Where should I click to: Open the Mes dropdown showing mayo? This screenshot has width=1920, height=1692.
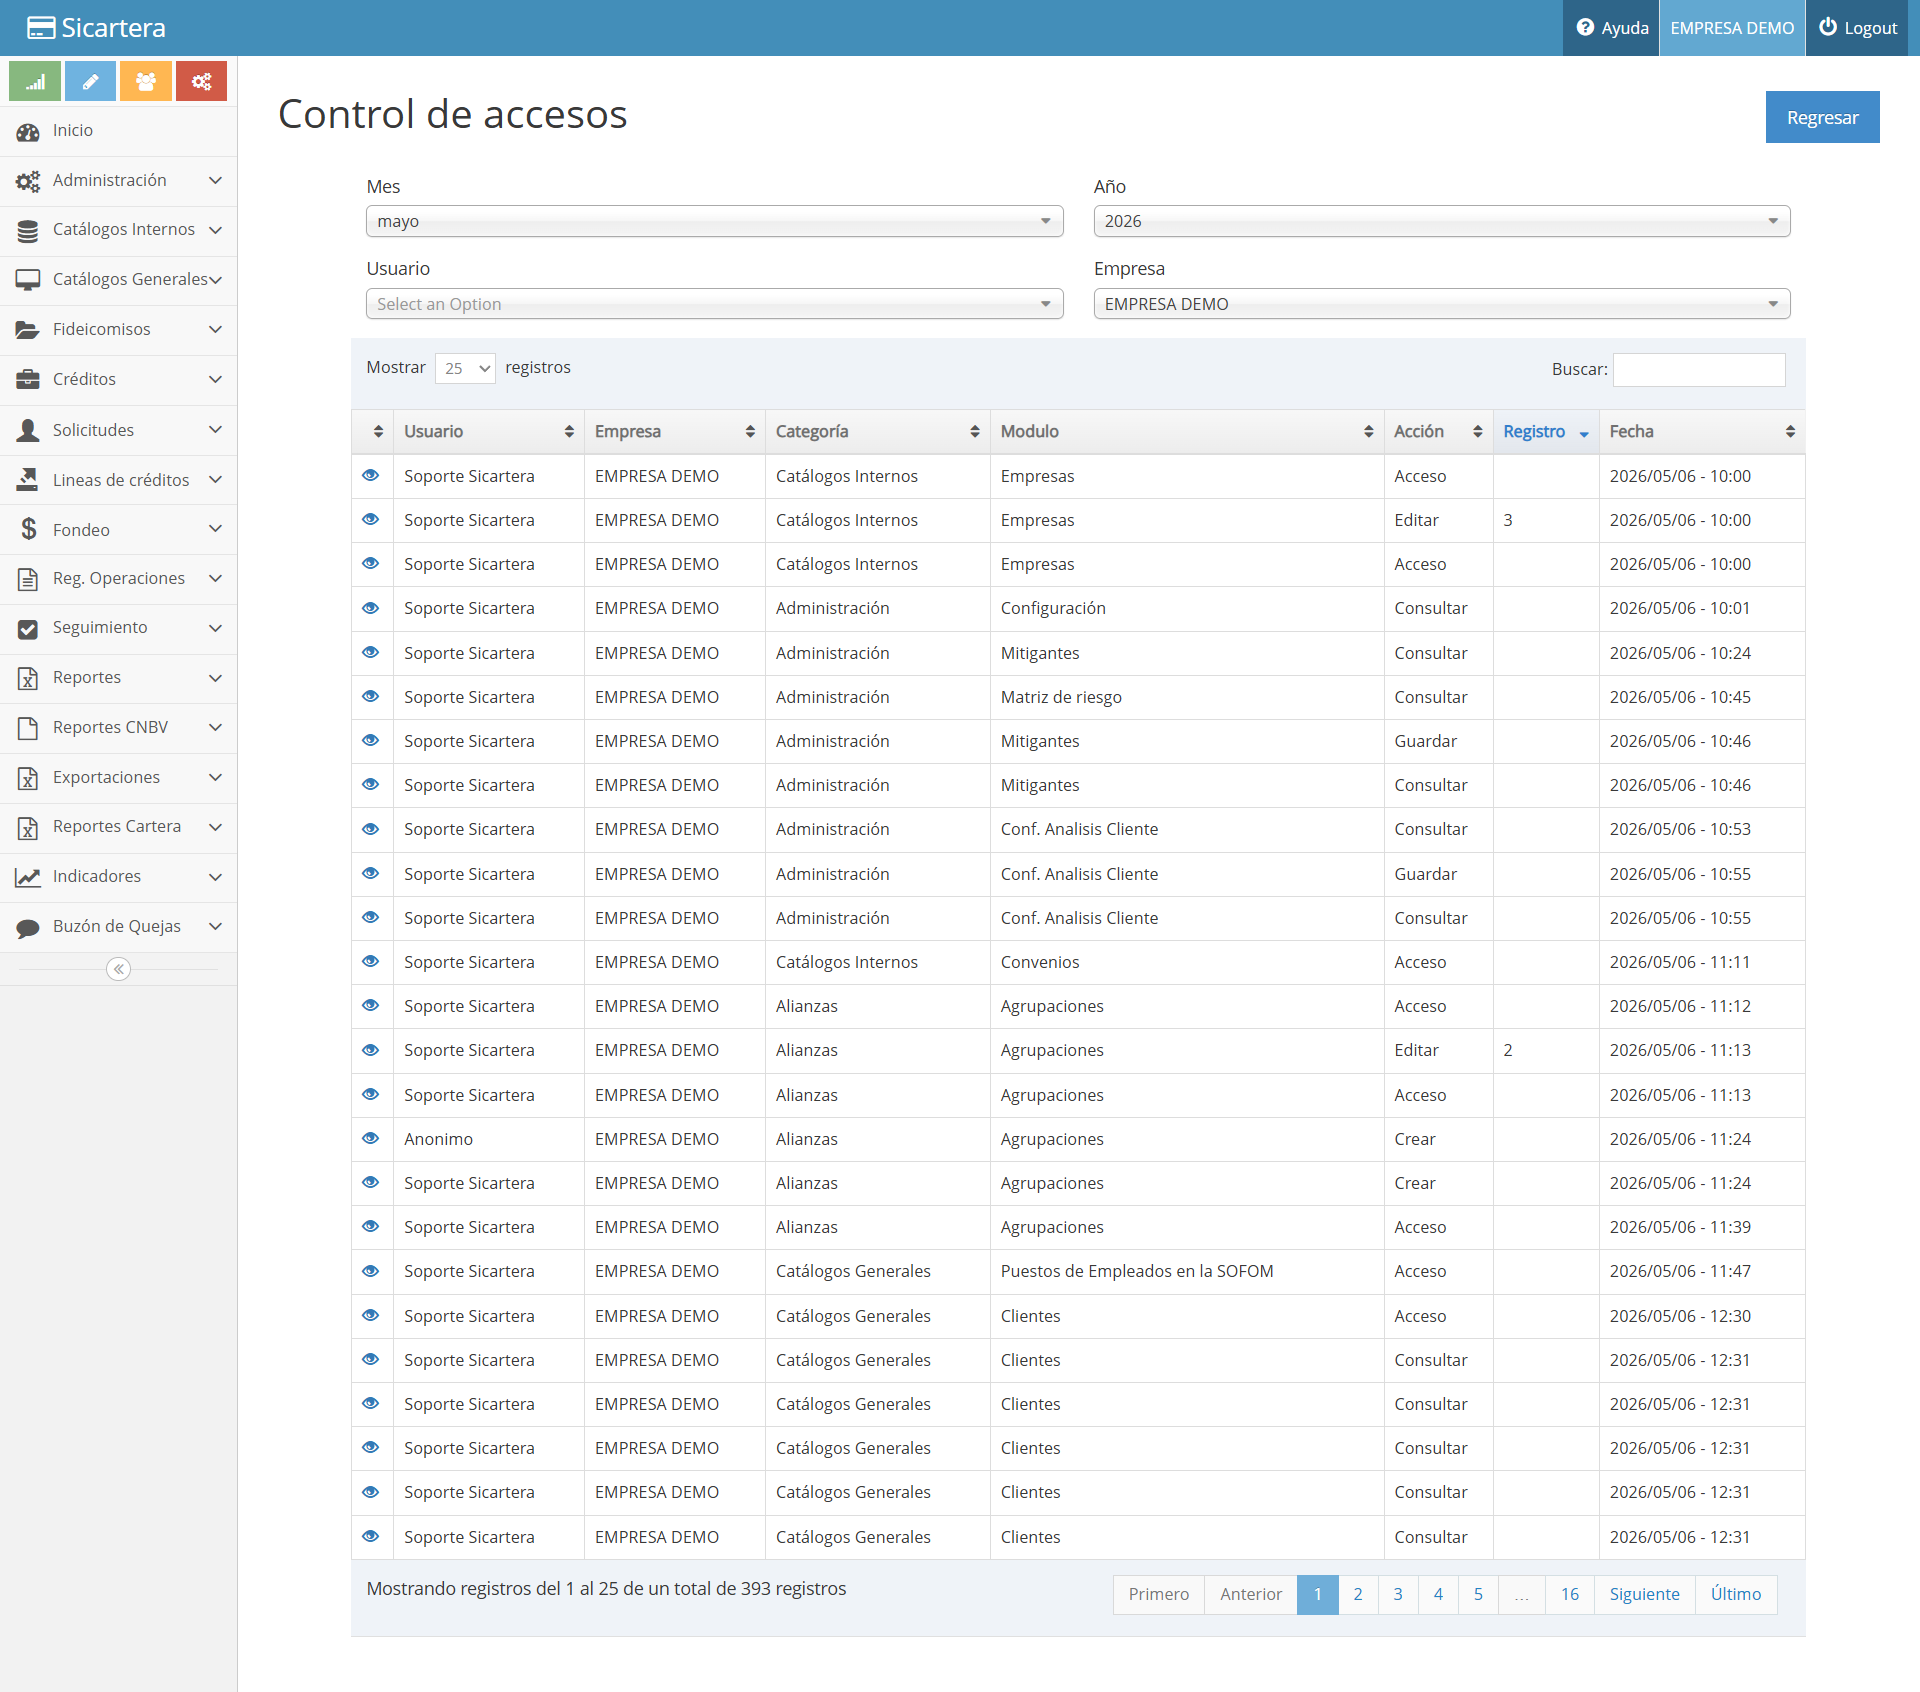tap(714, 221)
